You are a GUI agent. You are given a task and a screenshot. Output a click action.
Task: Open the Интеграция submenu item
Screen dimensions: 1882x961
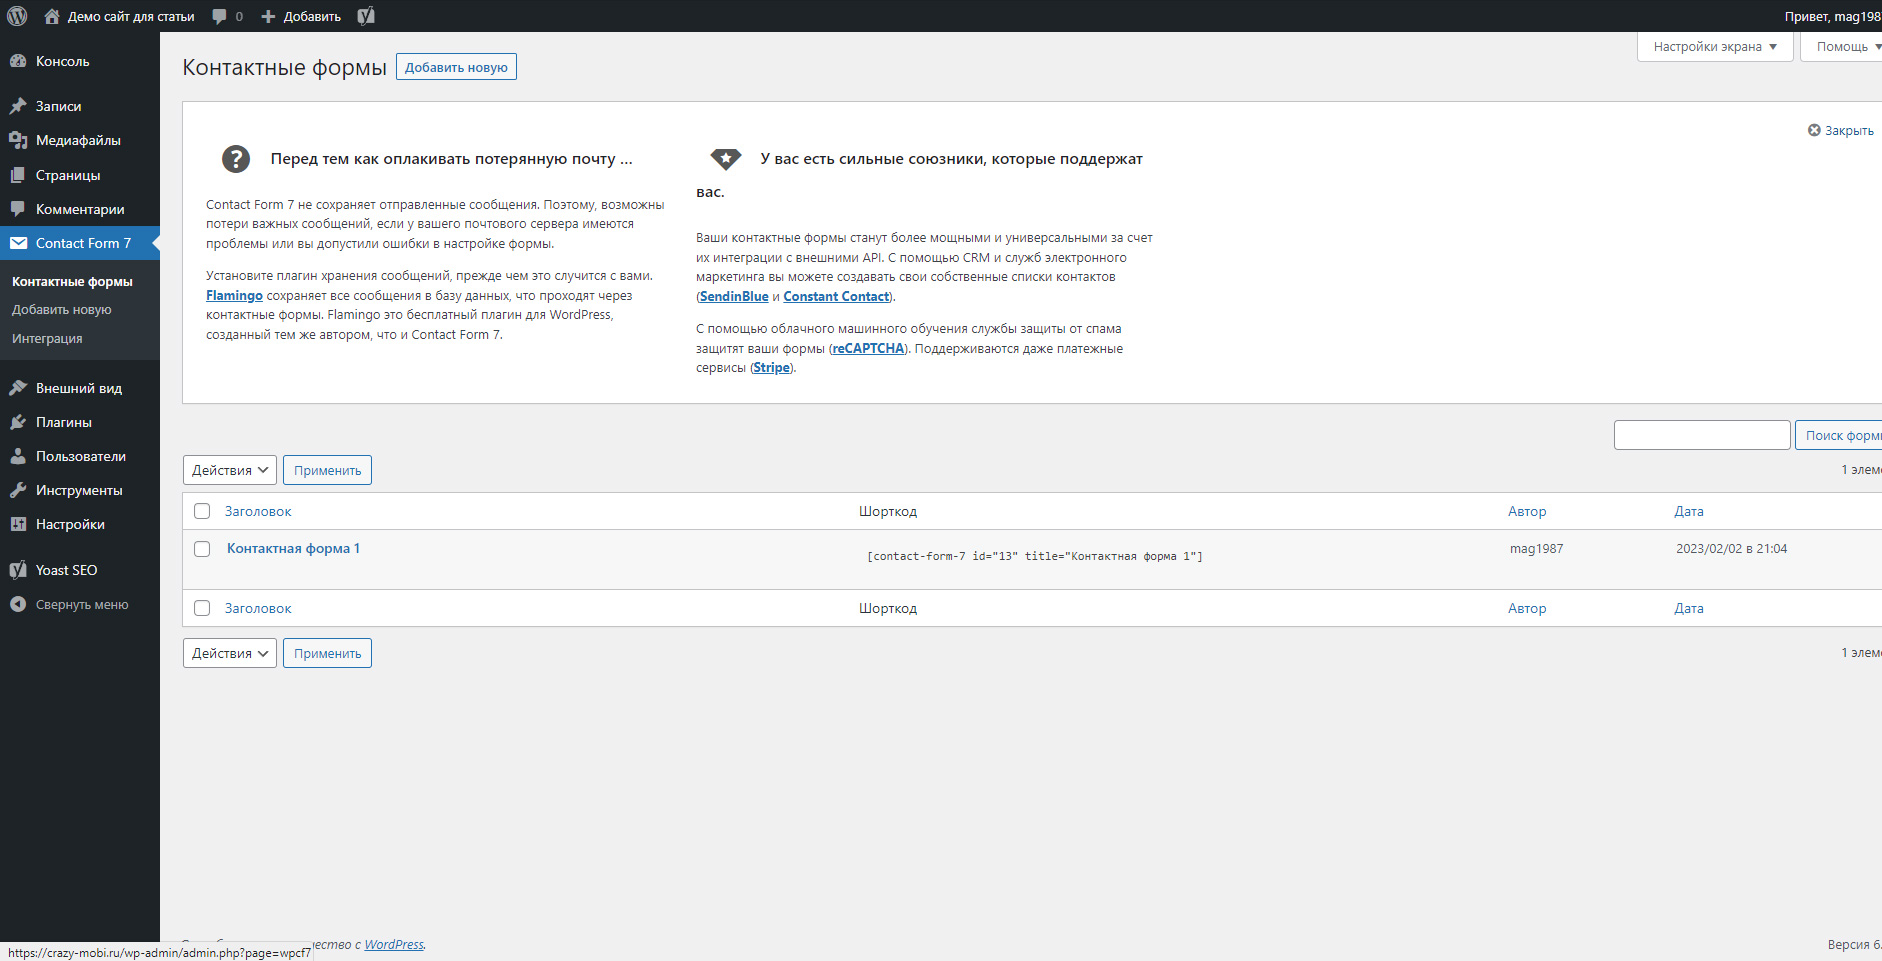[47, 338]
